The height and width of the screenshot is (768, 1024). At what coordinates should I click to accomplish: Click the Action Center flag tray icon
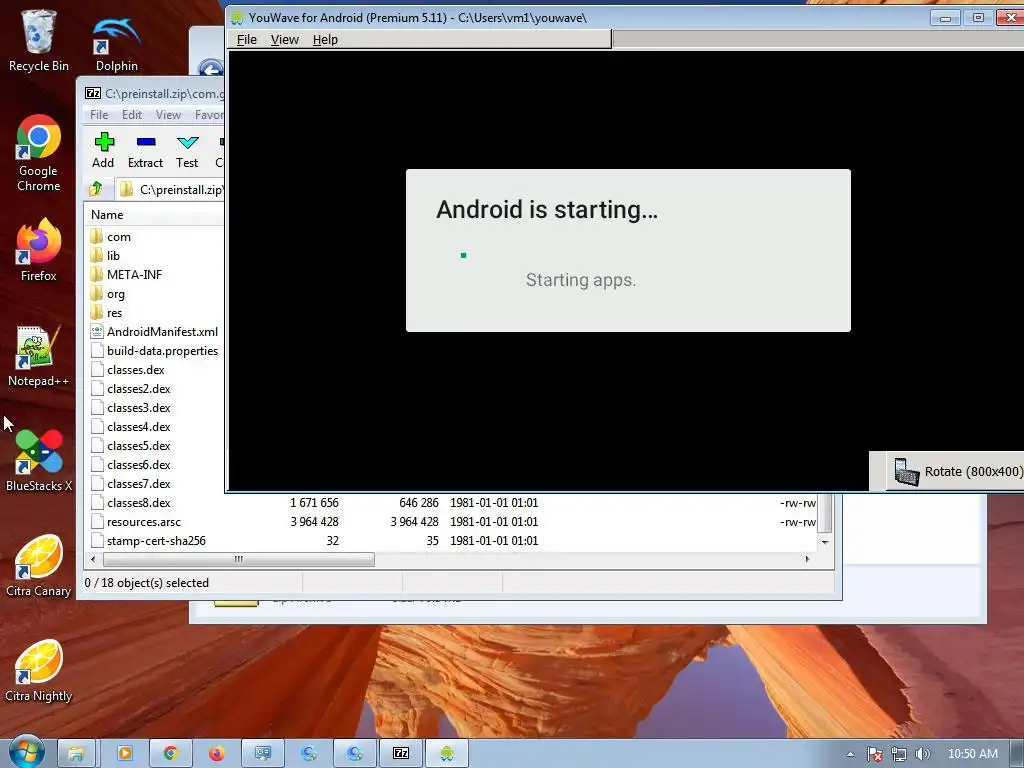point(874,754)
